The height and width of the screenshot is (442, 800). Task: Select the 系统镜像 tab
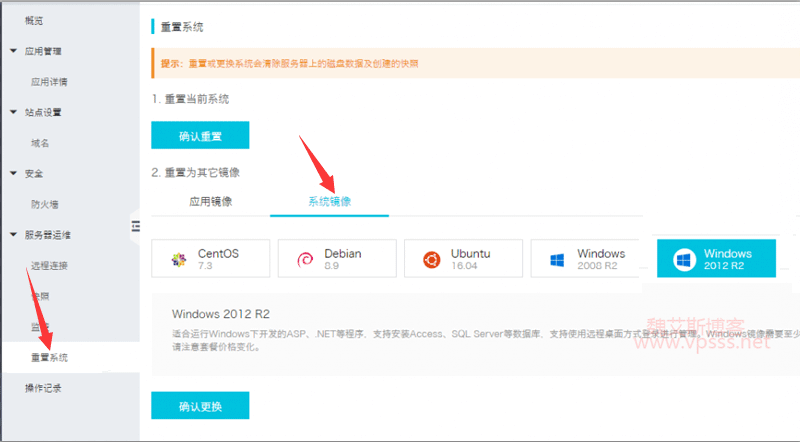329,201
